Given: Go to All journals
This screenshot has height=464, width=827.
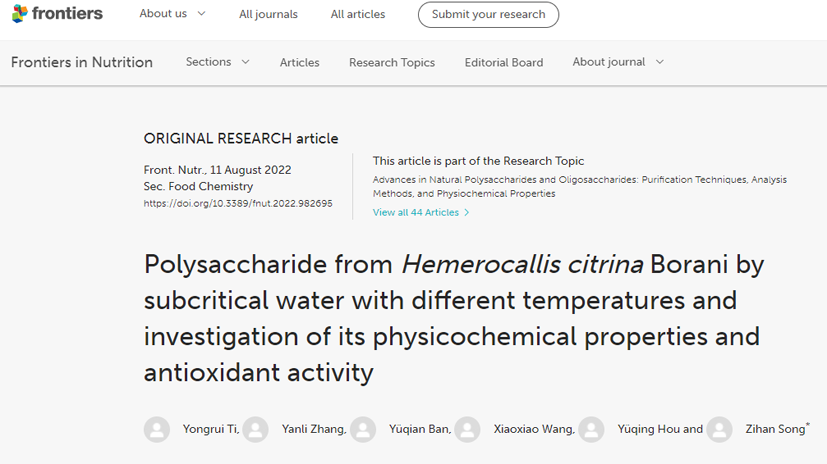Looking at the screenshot, I should click(268, 15).
